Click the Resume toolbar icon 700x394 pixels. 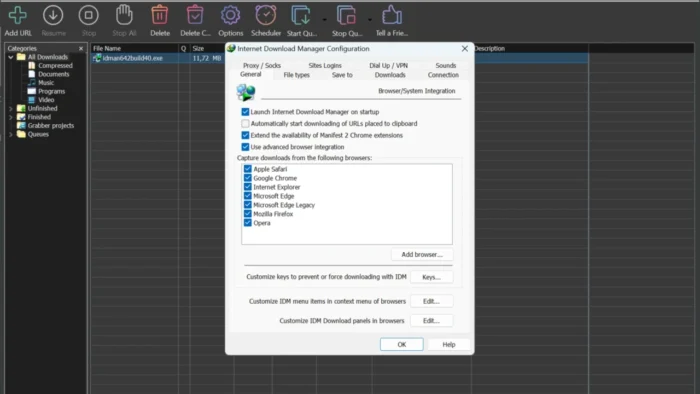[x=53, y=15]
